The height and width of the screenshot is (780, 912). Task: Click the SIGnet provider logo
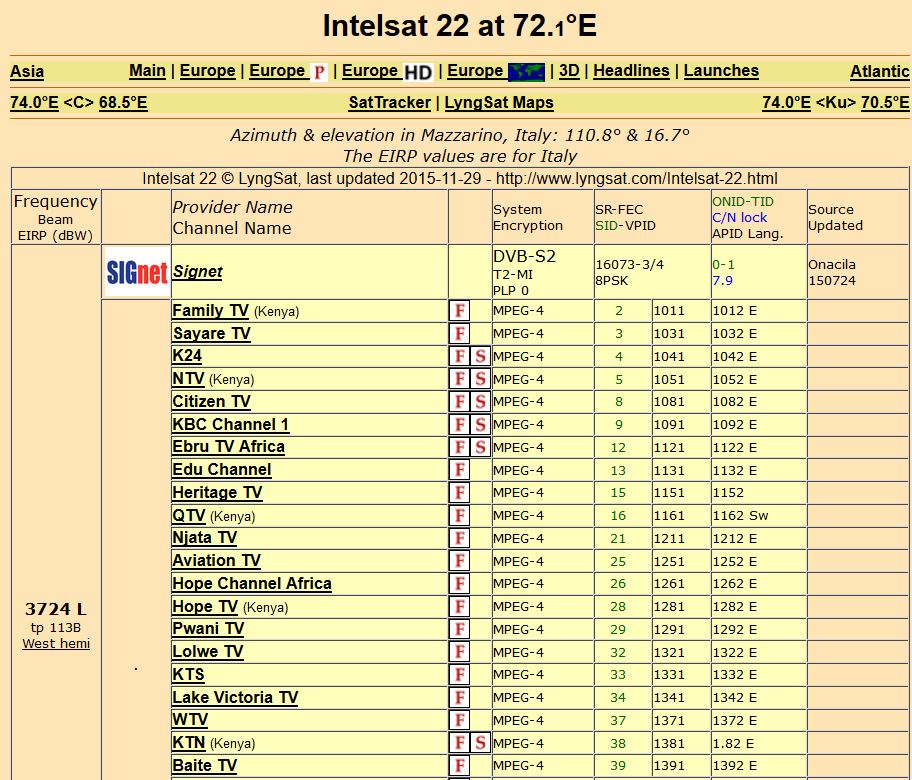coord(137,272)
